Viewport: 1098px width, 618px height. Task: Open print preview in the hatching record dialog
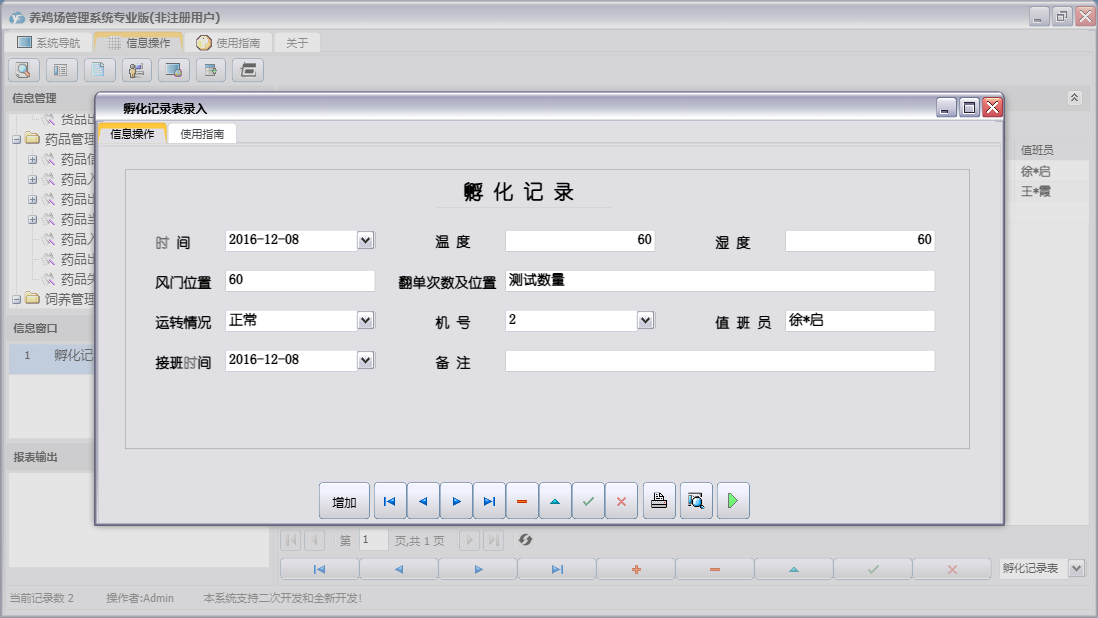point(696,501)
